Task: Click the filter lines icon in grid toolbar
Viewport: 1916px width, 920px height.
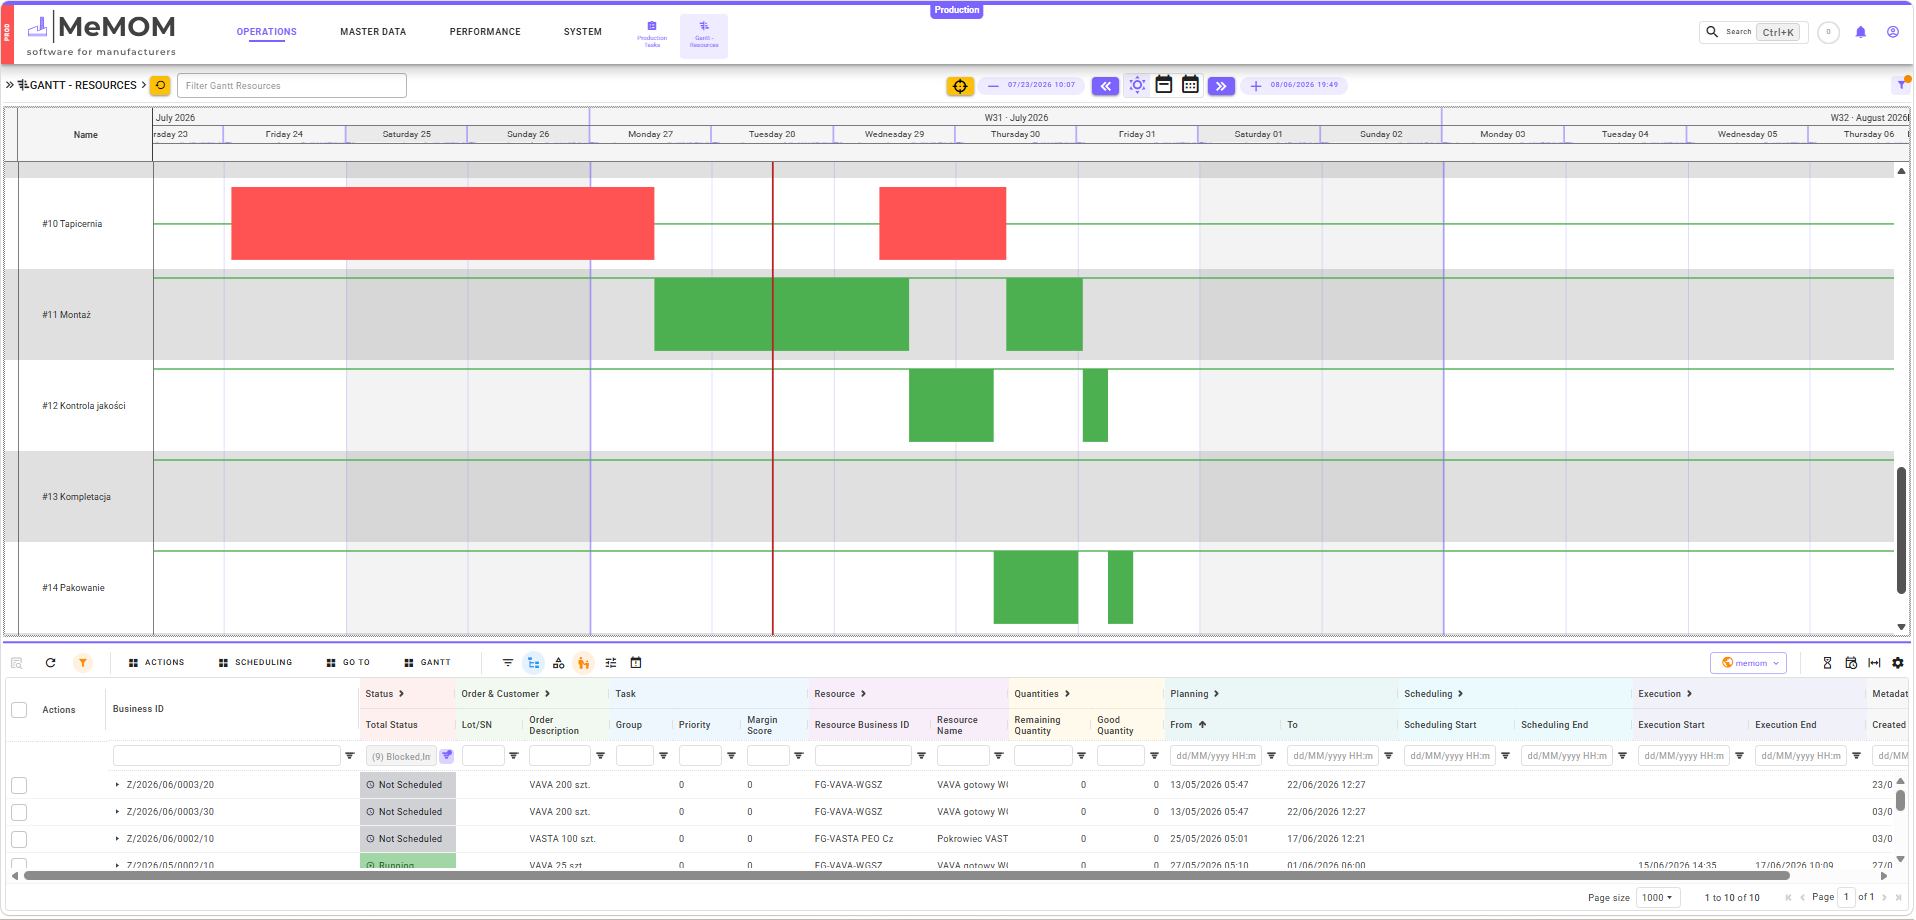Action: click(x=508, y=663)
